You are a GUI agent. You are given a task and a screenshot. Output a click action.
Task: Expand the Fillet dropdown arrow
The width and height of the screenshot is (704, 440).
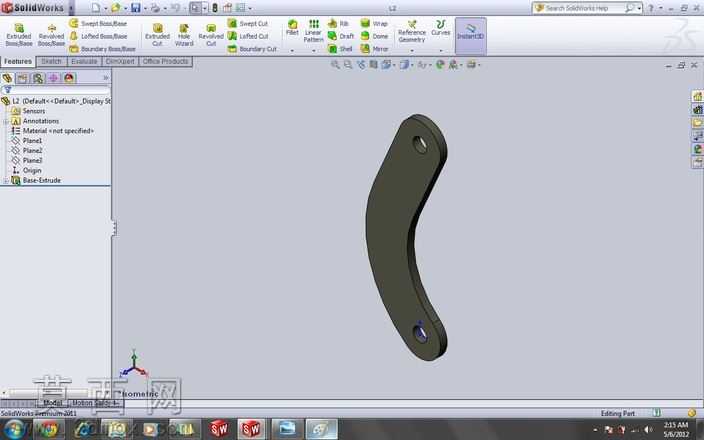click(292, 51)
